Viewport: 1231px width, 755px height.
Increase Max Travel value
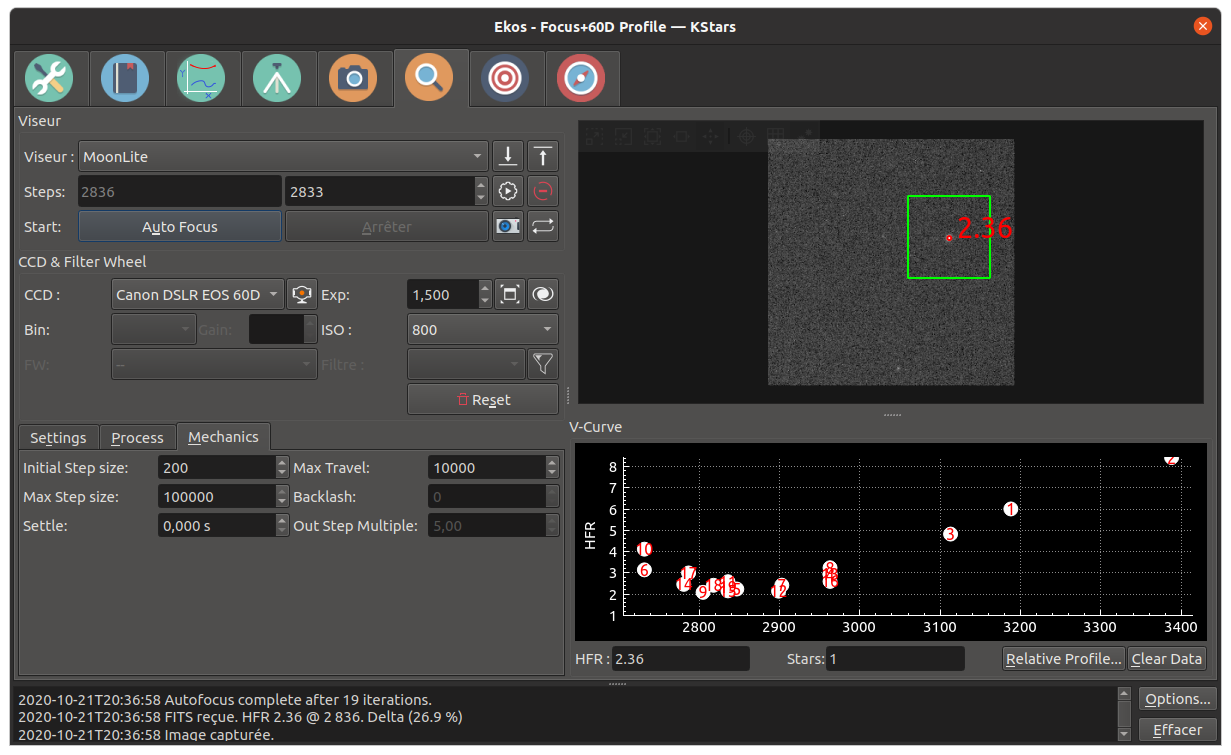(x=552, y=462)
